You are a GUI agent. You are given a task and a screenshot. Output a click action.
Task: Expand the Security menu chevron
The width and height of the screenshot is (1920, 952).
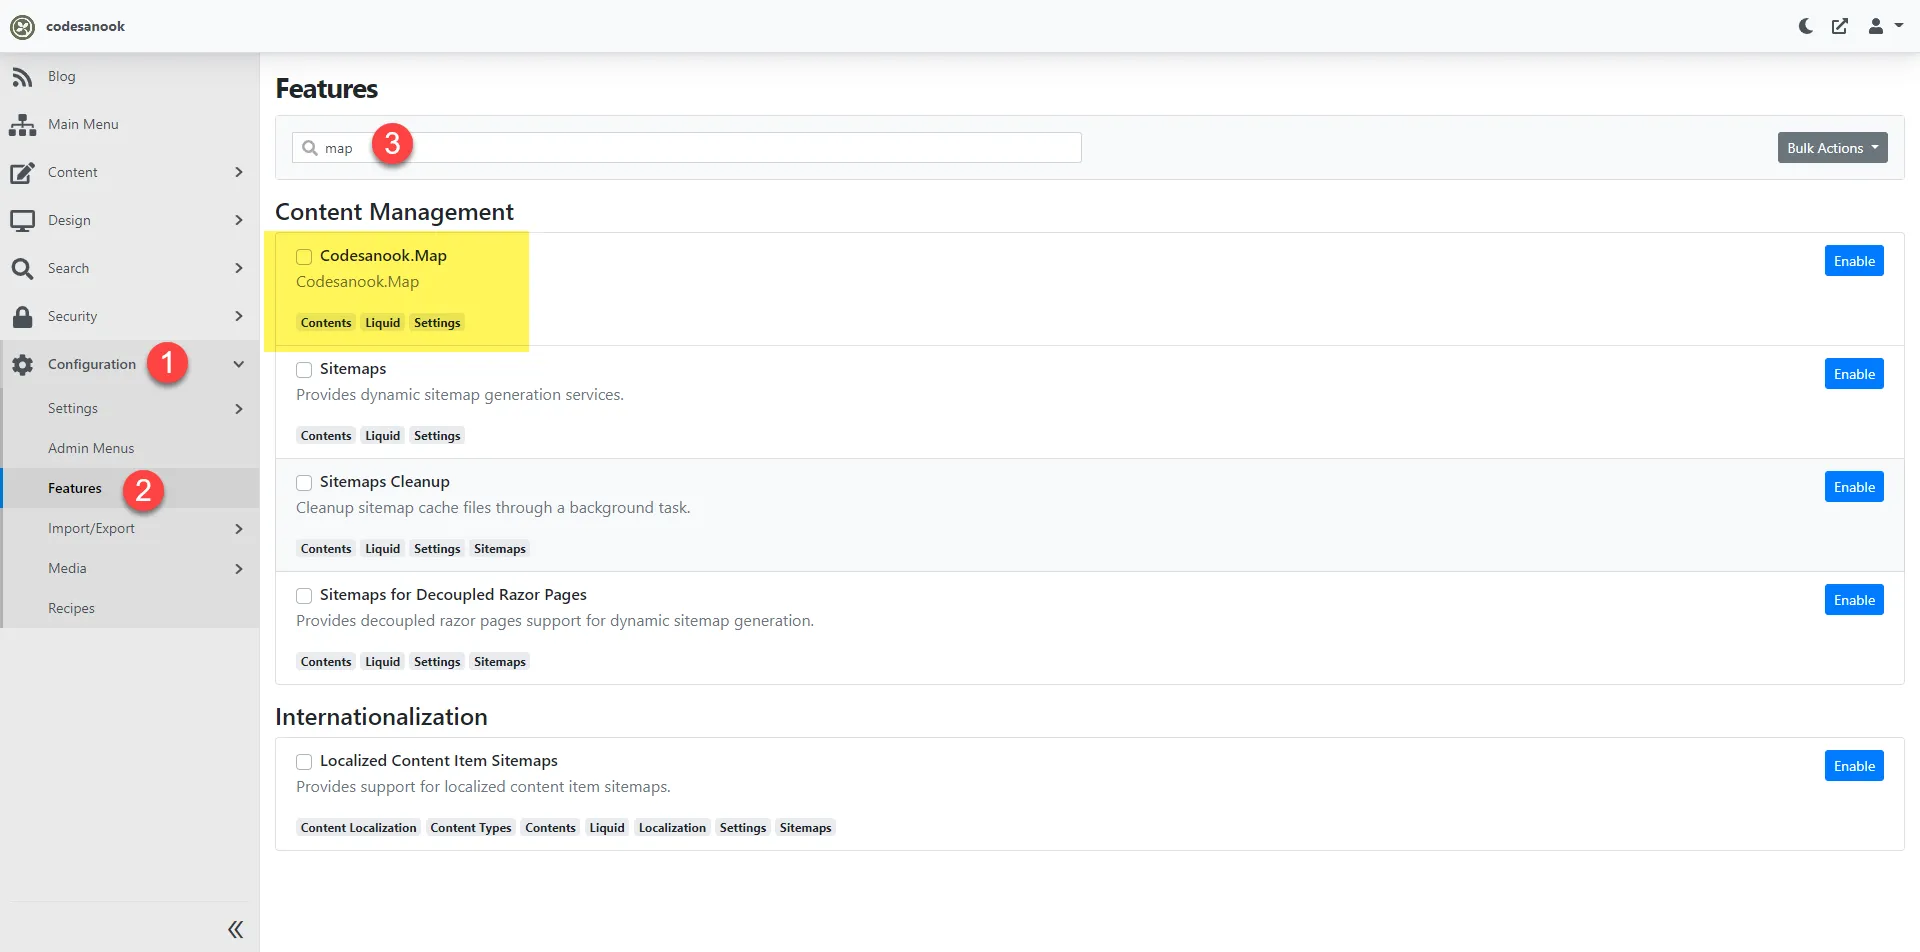(238, 317)
